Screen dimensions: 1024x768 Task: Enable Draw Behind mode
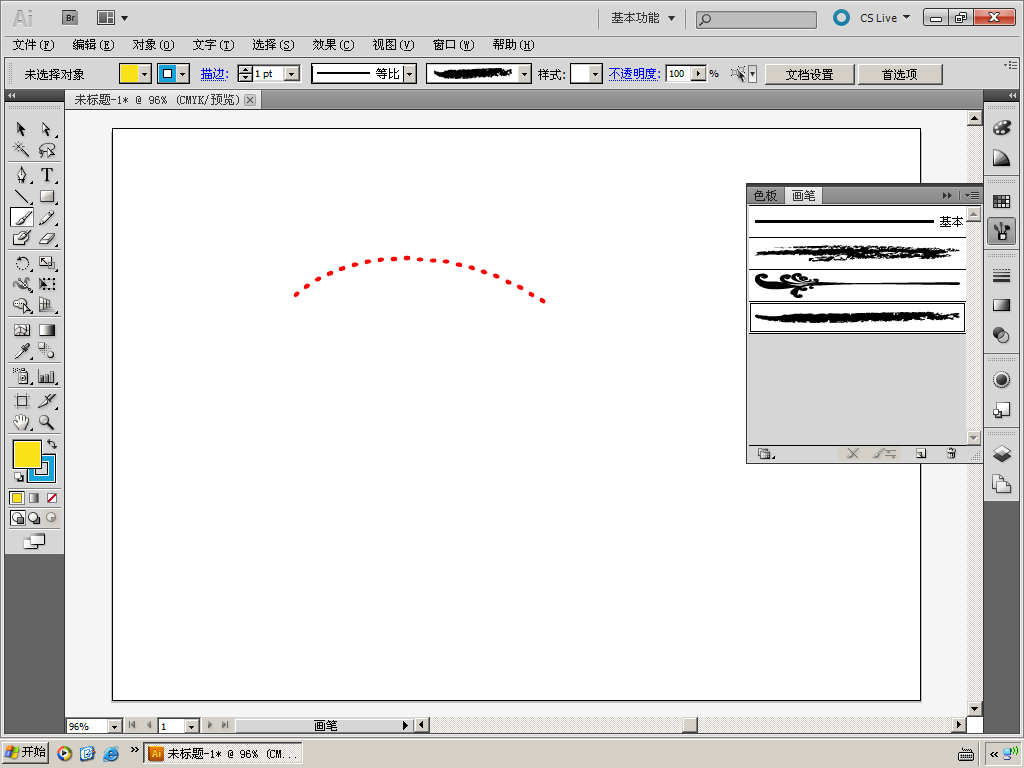click(34, 518)
